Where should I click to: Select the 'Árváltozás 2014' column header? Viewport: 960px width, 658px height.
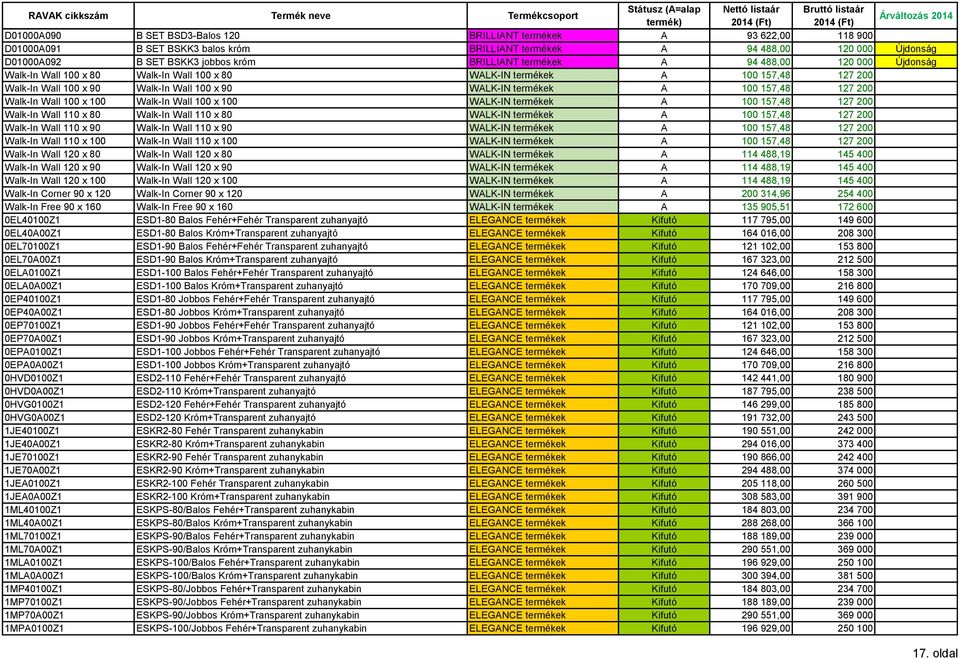coord(916,16)
